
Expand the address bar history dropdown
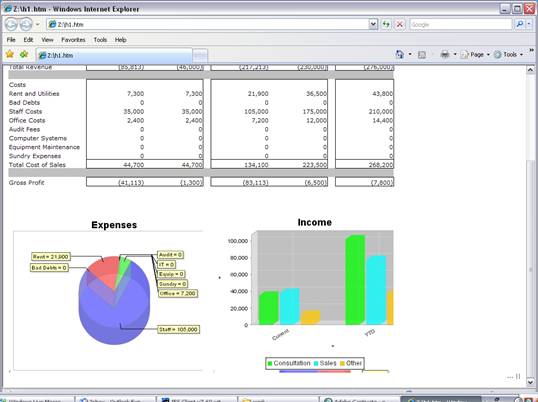pyautogui.click(x=373, y=24)
